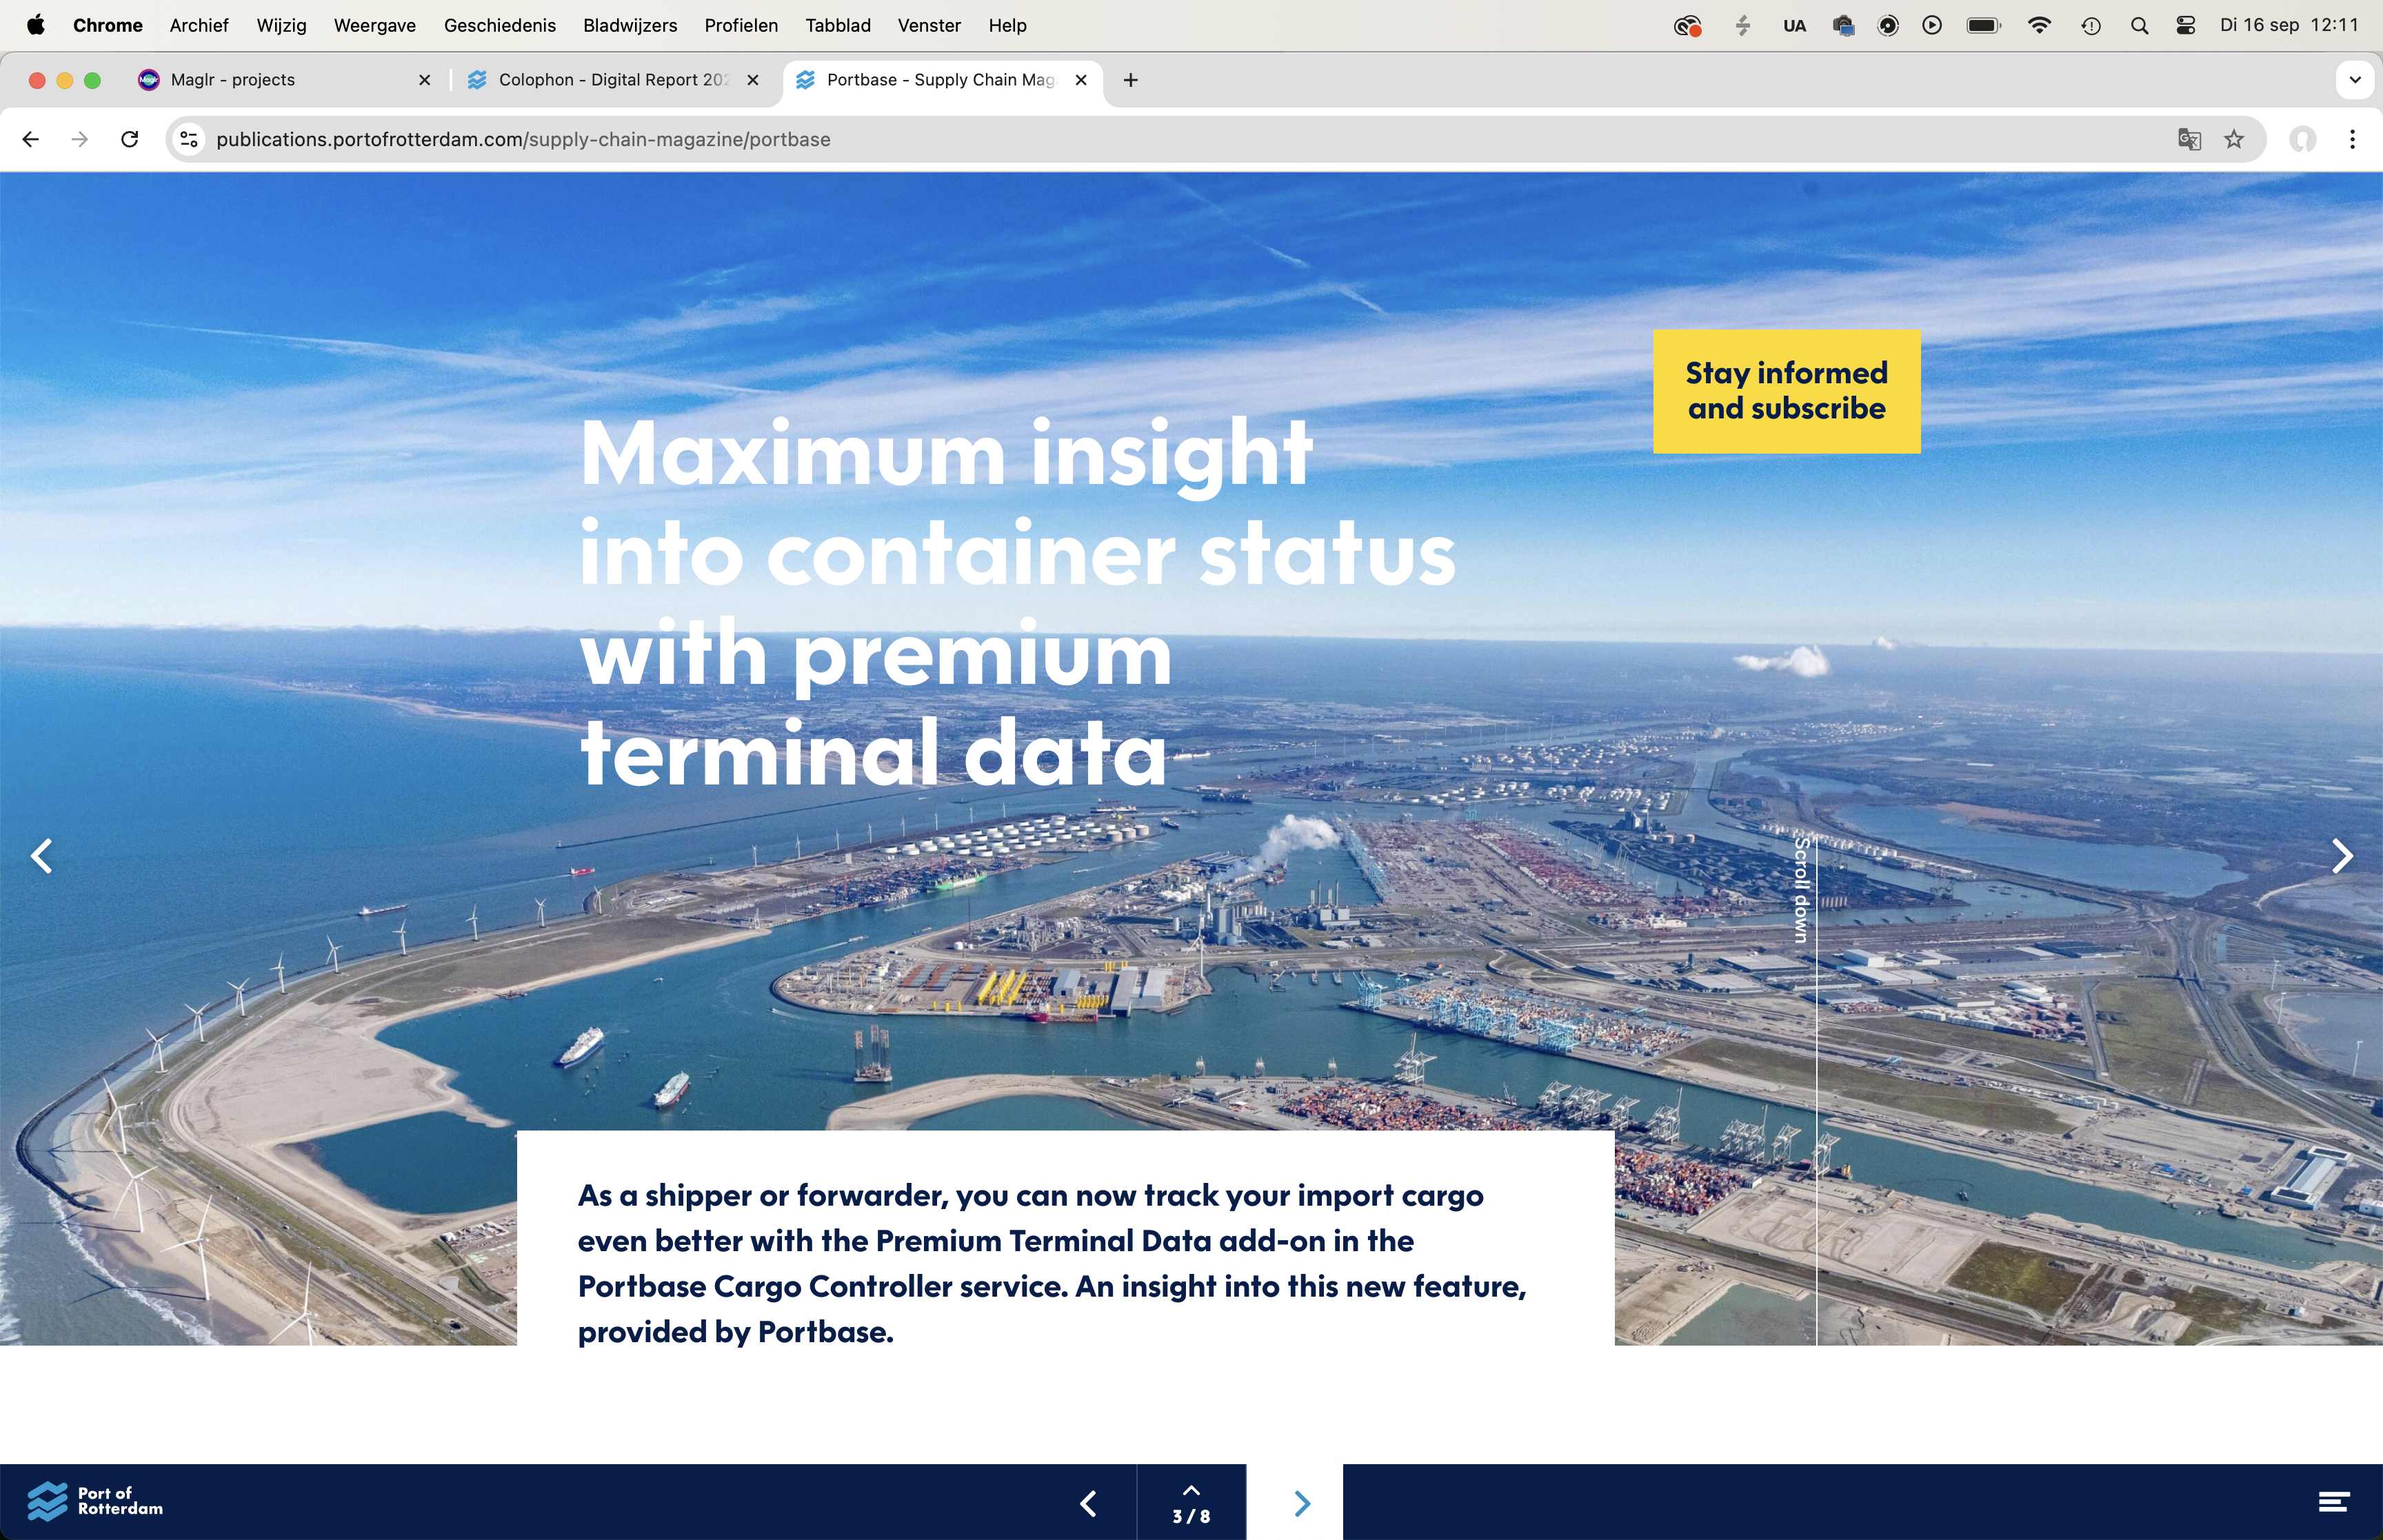Click the left slide arrow on hero image

(41, 856)
